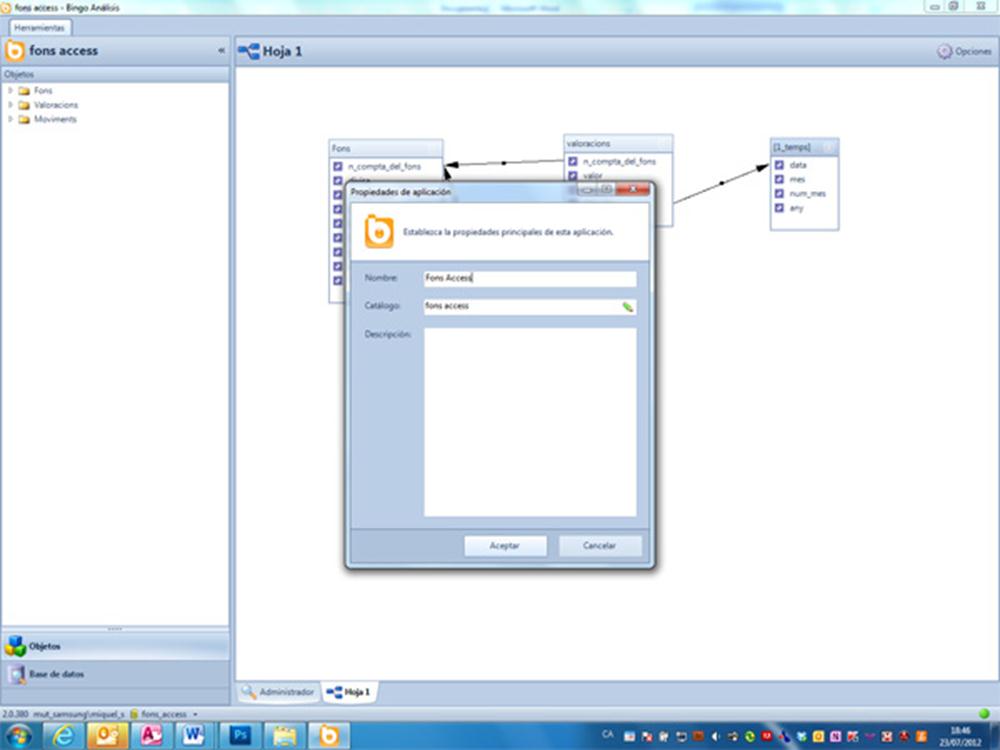Toggle n_compta_del_fons in valoracions table
The height and width of the screenshot is (750, 1000).
(573, 161)
